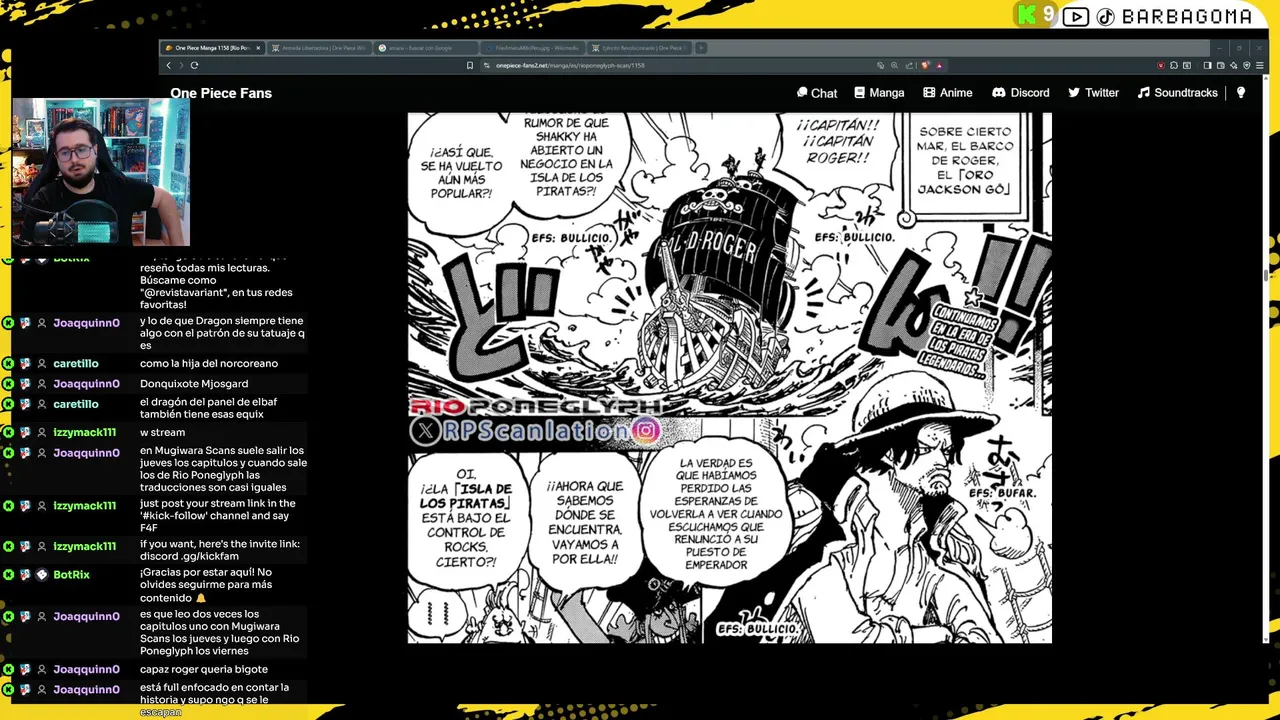
Task: Open the Anime link in site navigation
Action: tap(947, 93)
